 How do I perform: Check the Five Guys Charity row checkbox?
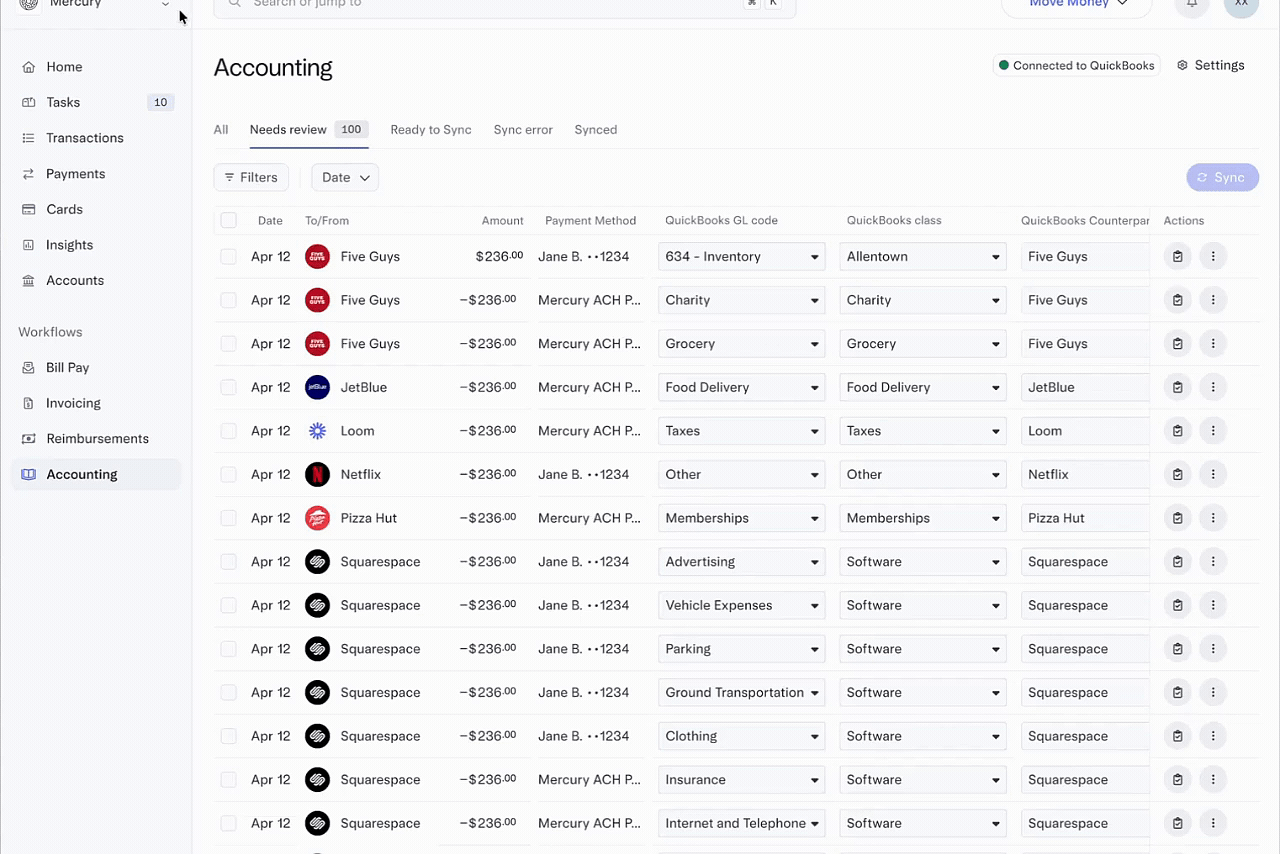[229, 301]
